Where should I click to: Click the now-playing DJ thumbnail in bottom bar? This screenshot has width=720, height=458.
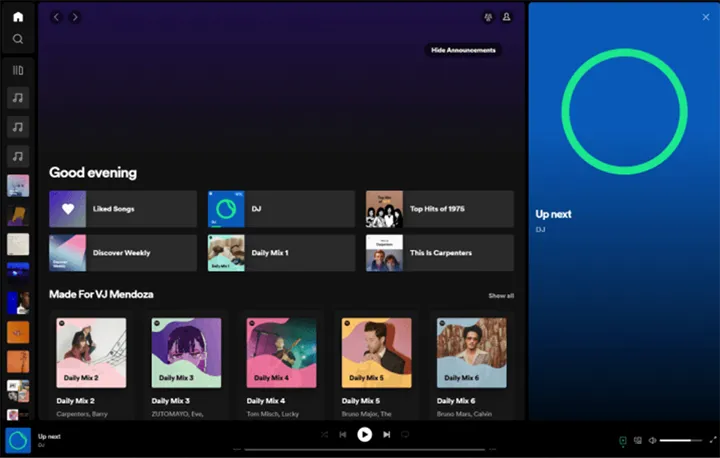(18, 440)
